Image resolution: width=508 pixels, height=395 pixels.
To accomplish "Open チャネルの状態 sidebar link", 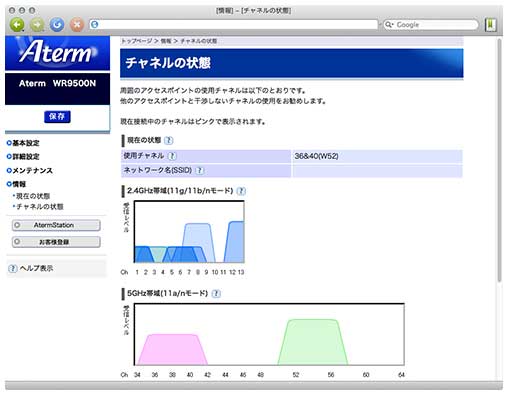I will coord(39,206).
